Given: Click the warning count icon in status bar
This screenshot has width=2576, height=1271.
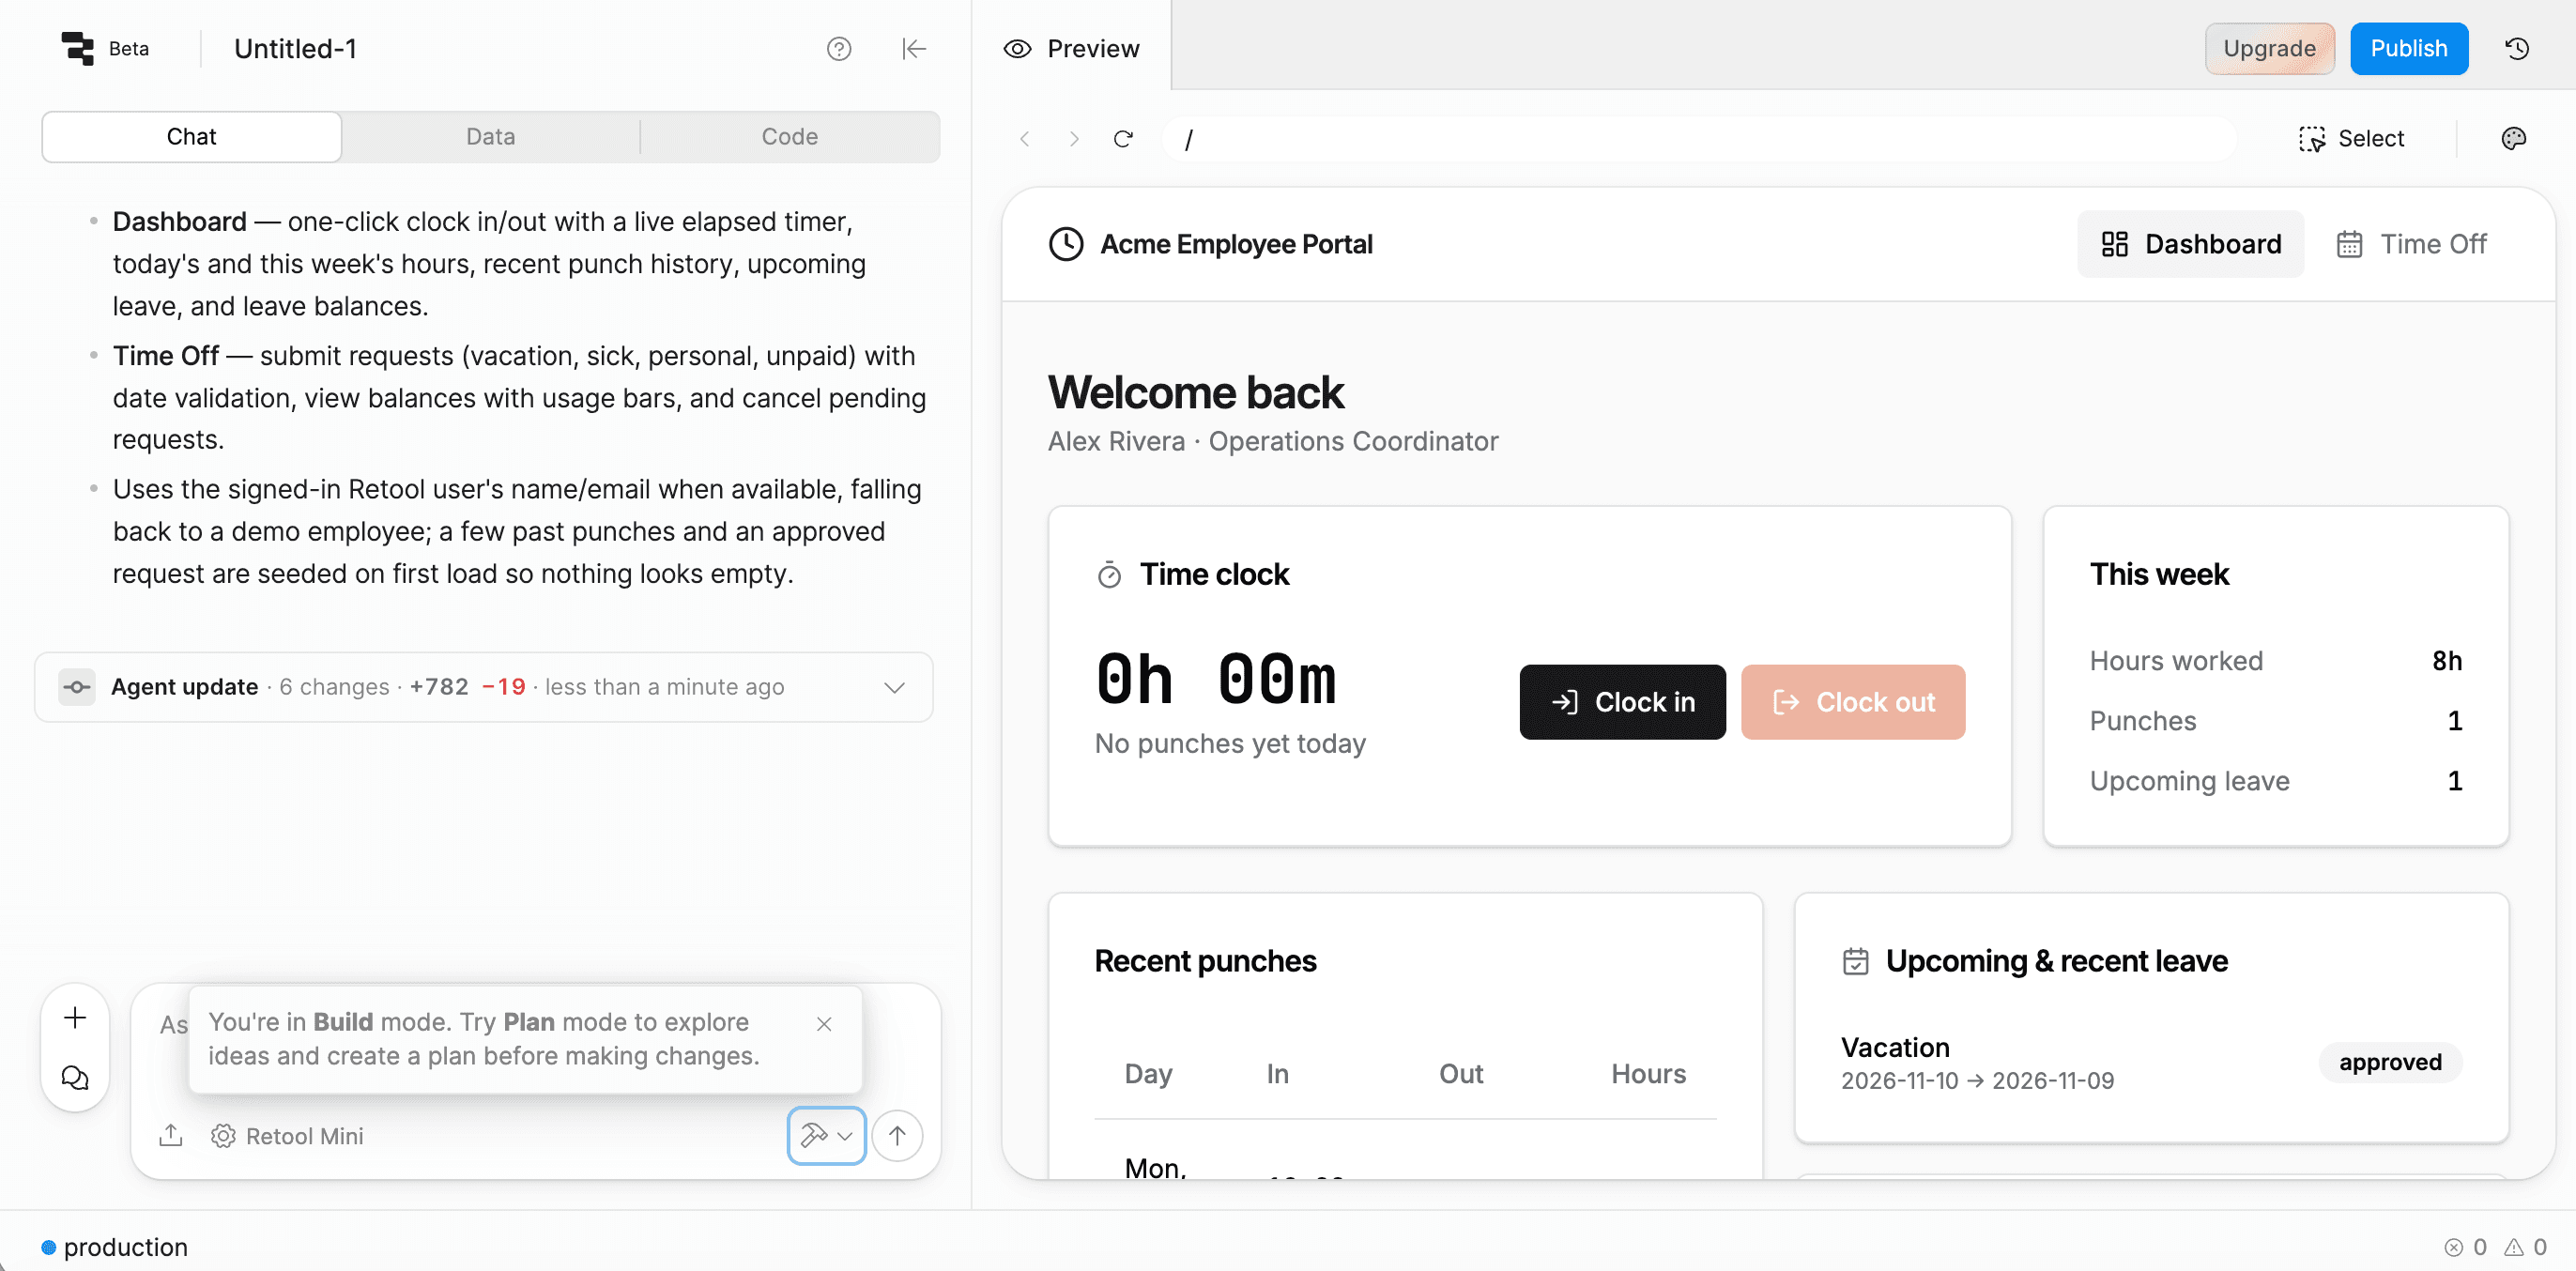Looking at the screenshot, I should (x=2513, y=1247).
